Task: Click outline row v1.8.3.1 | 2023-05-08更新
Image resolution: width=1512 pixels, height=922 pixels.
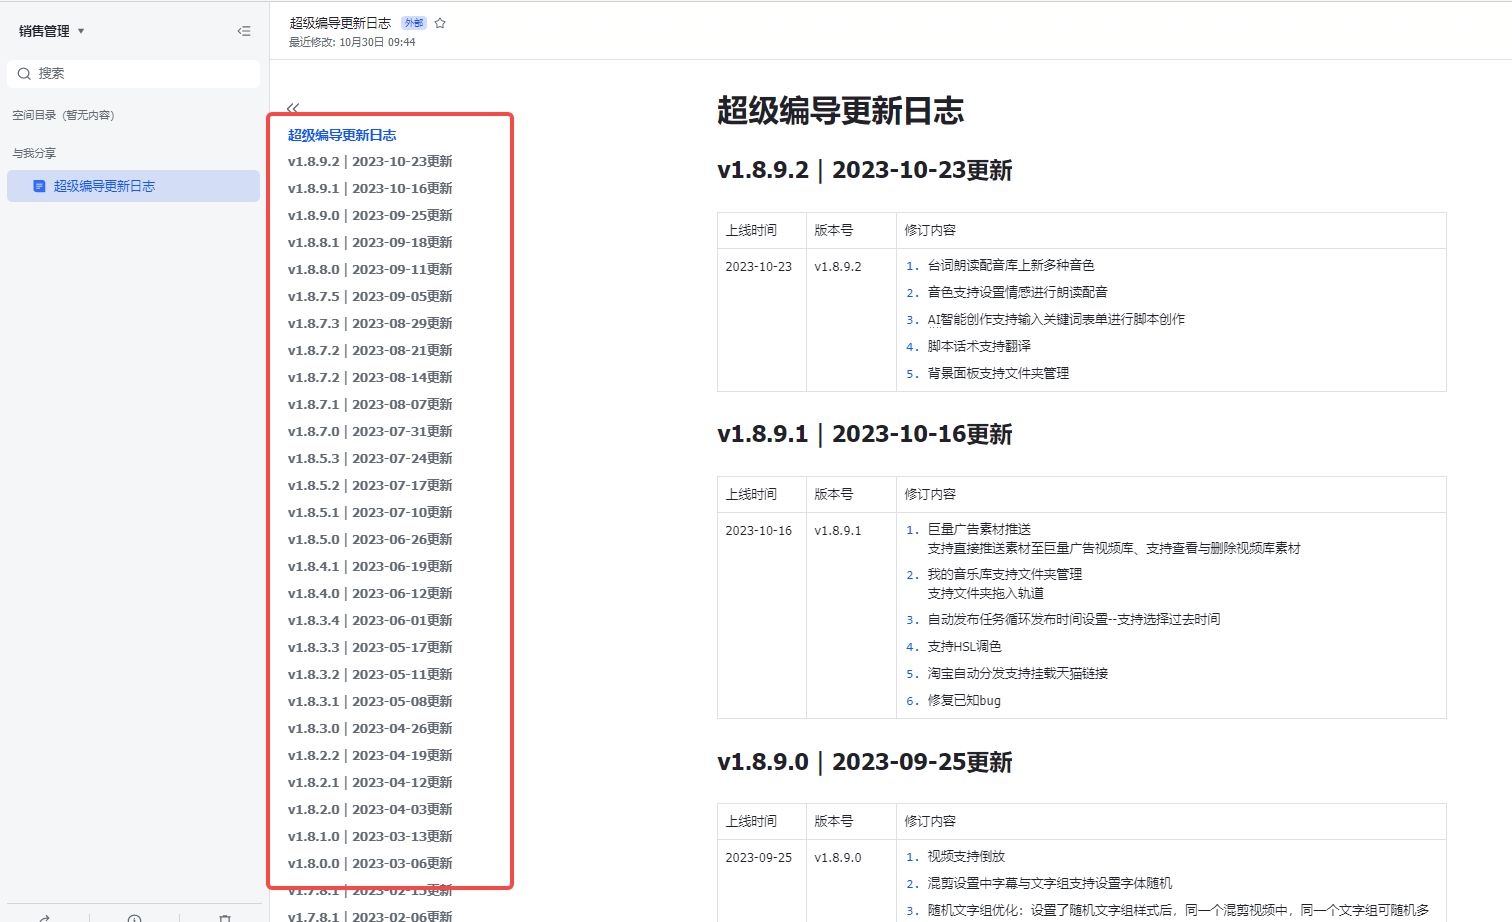Action: (x=370, y=701)
